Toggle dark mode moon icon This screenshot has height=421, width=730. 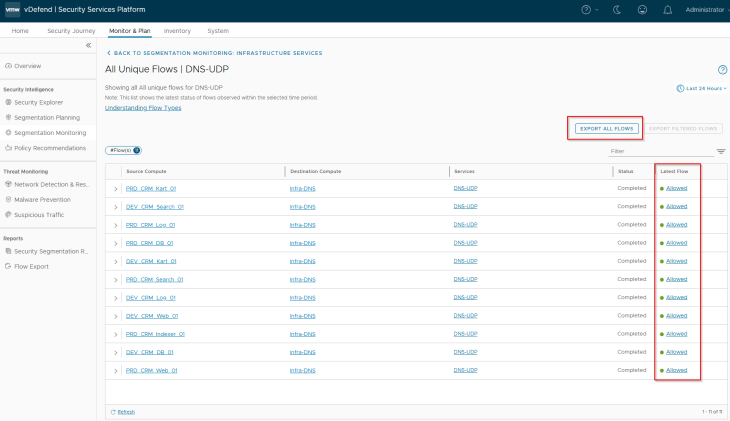point(615,9)
